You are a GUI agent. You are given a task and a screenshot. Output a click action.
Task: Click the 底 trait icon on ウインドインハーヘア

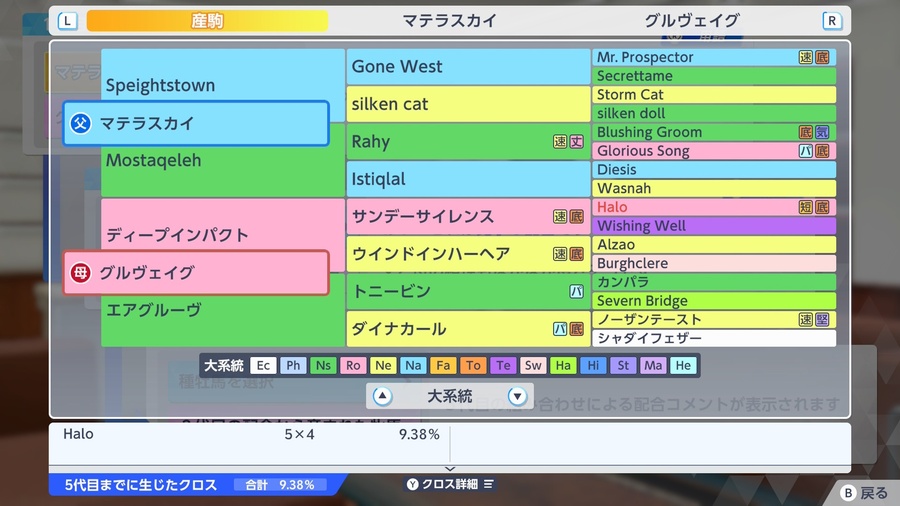coord(576,254)
